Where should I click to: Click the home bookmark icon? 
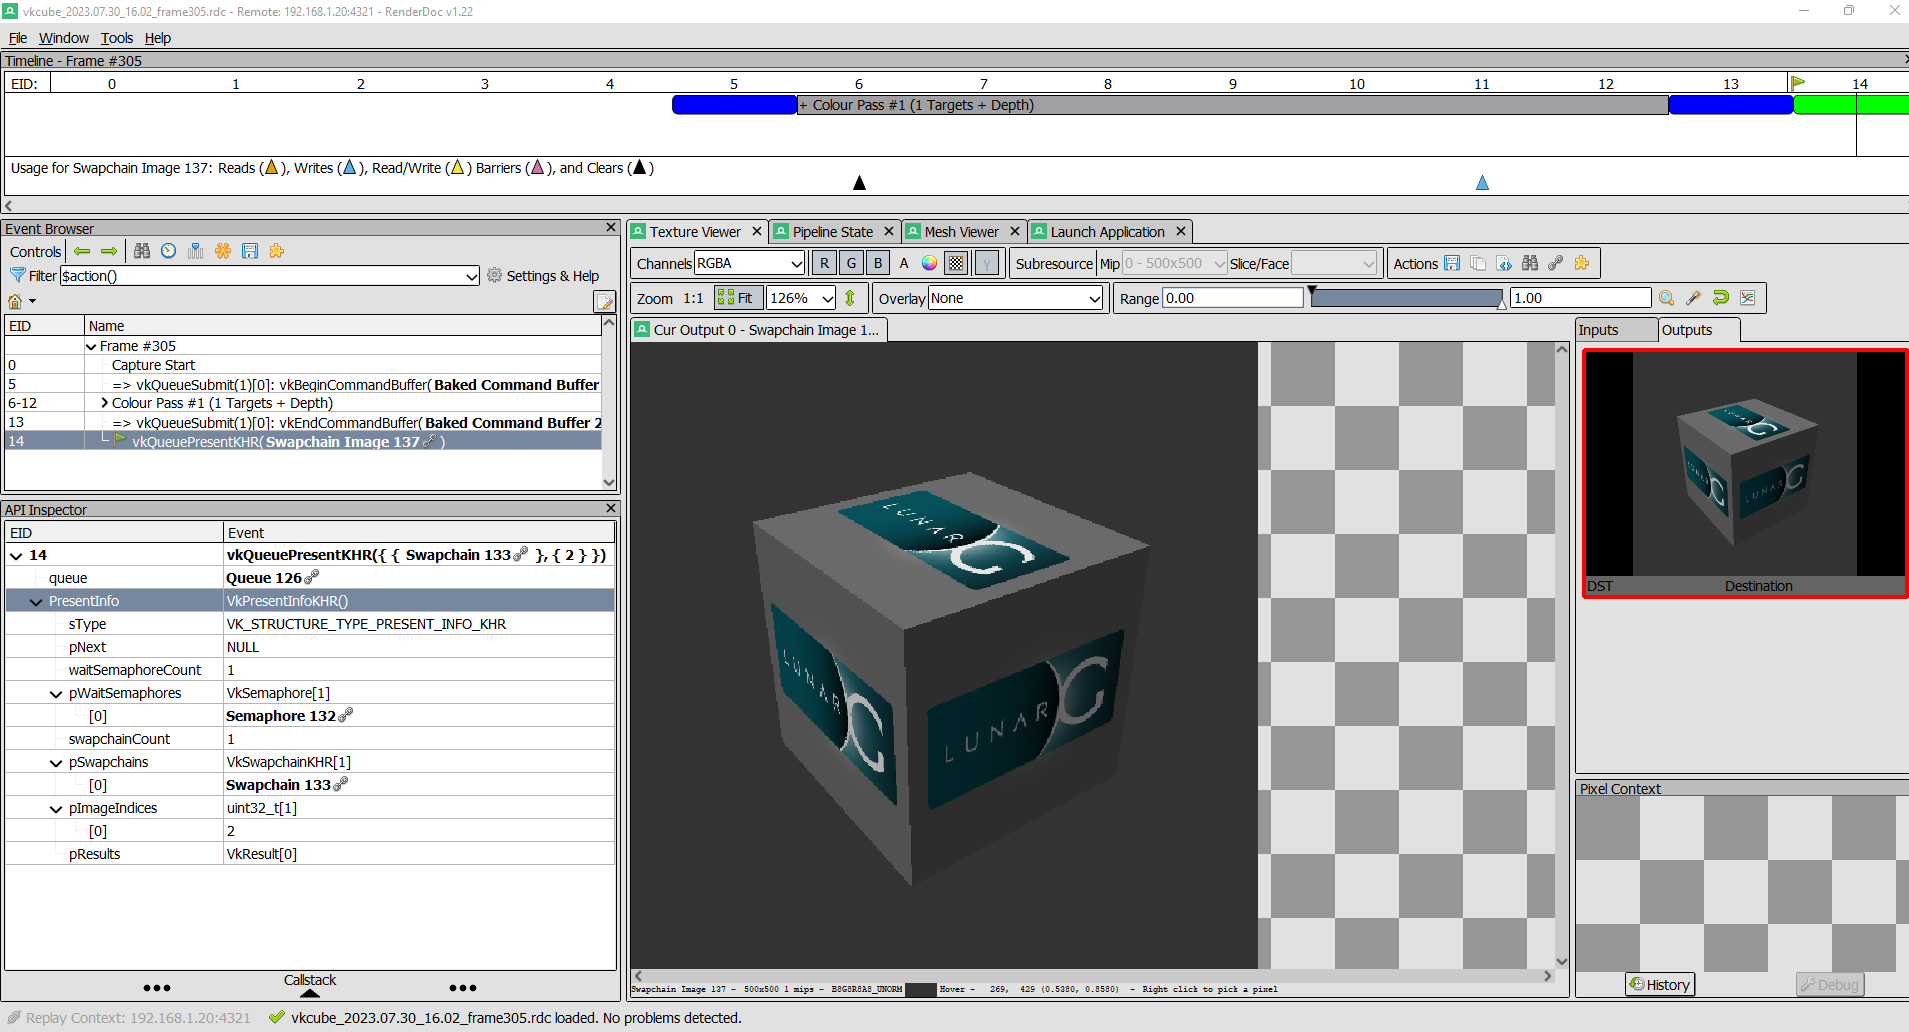[x=15, y=301]
